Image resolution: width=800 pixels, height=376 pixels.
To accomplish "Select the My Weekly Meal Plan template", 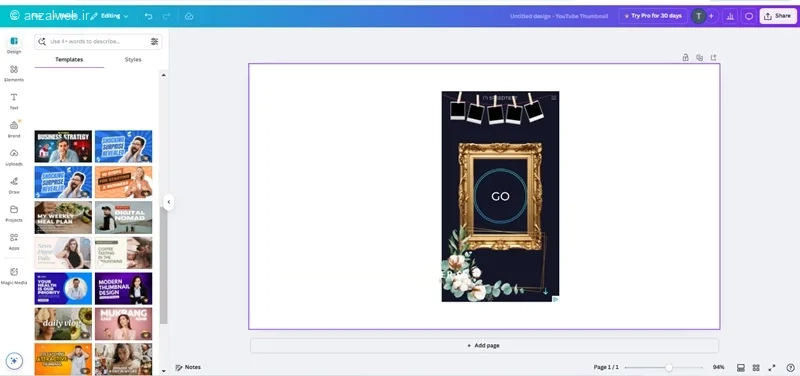I will (63, 217).
